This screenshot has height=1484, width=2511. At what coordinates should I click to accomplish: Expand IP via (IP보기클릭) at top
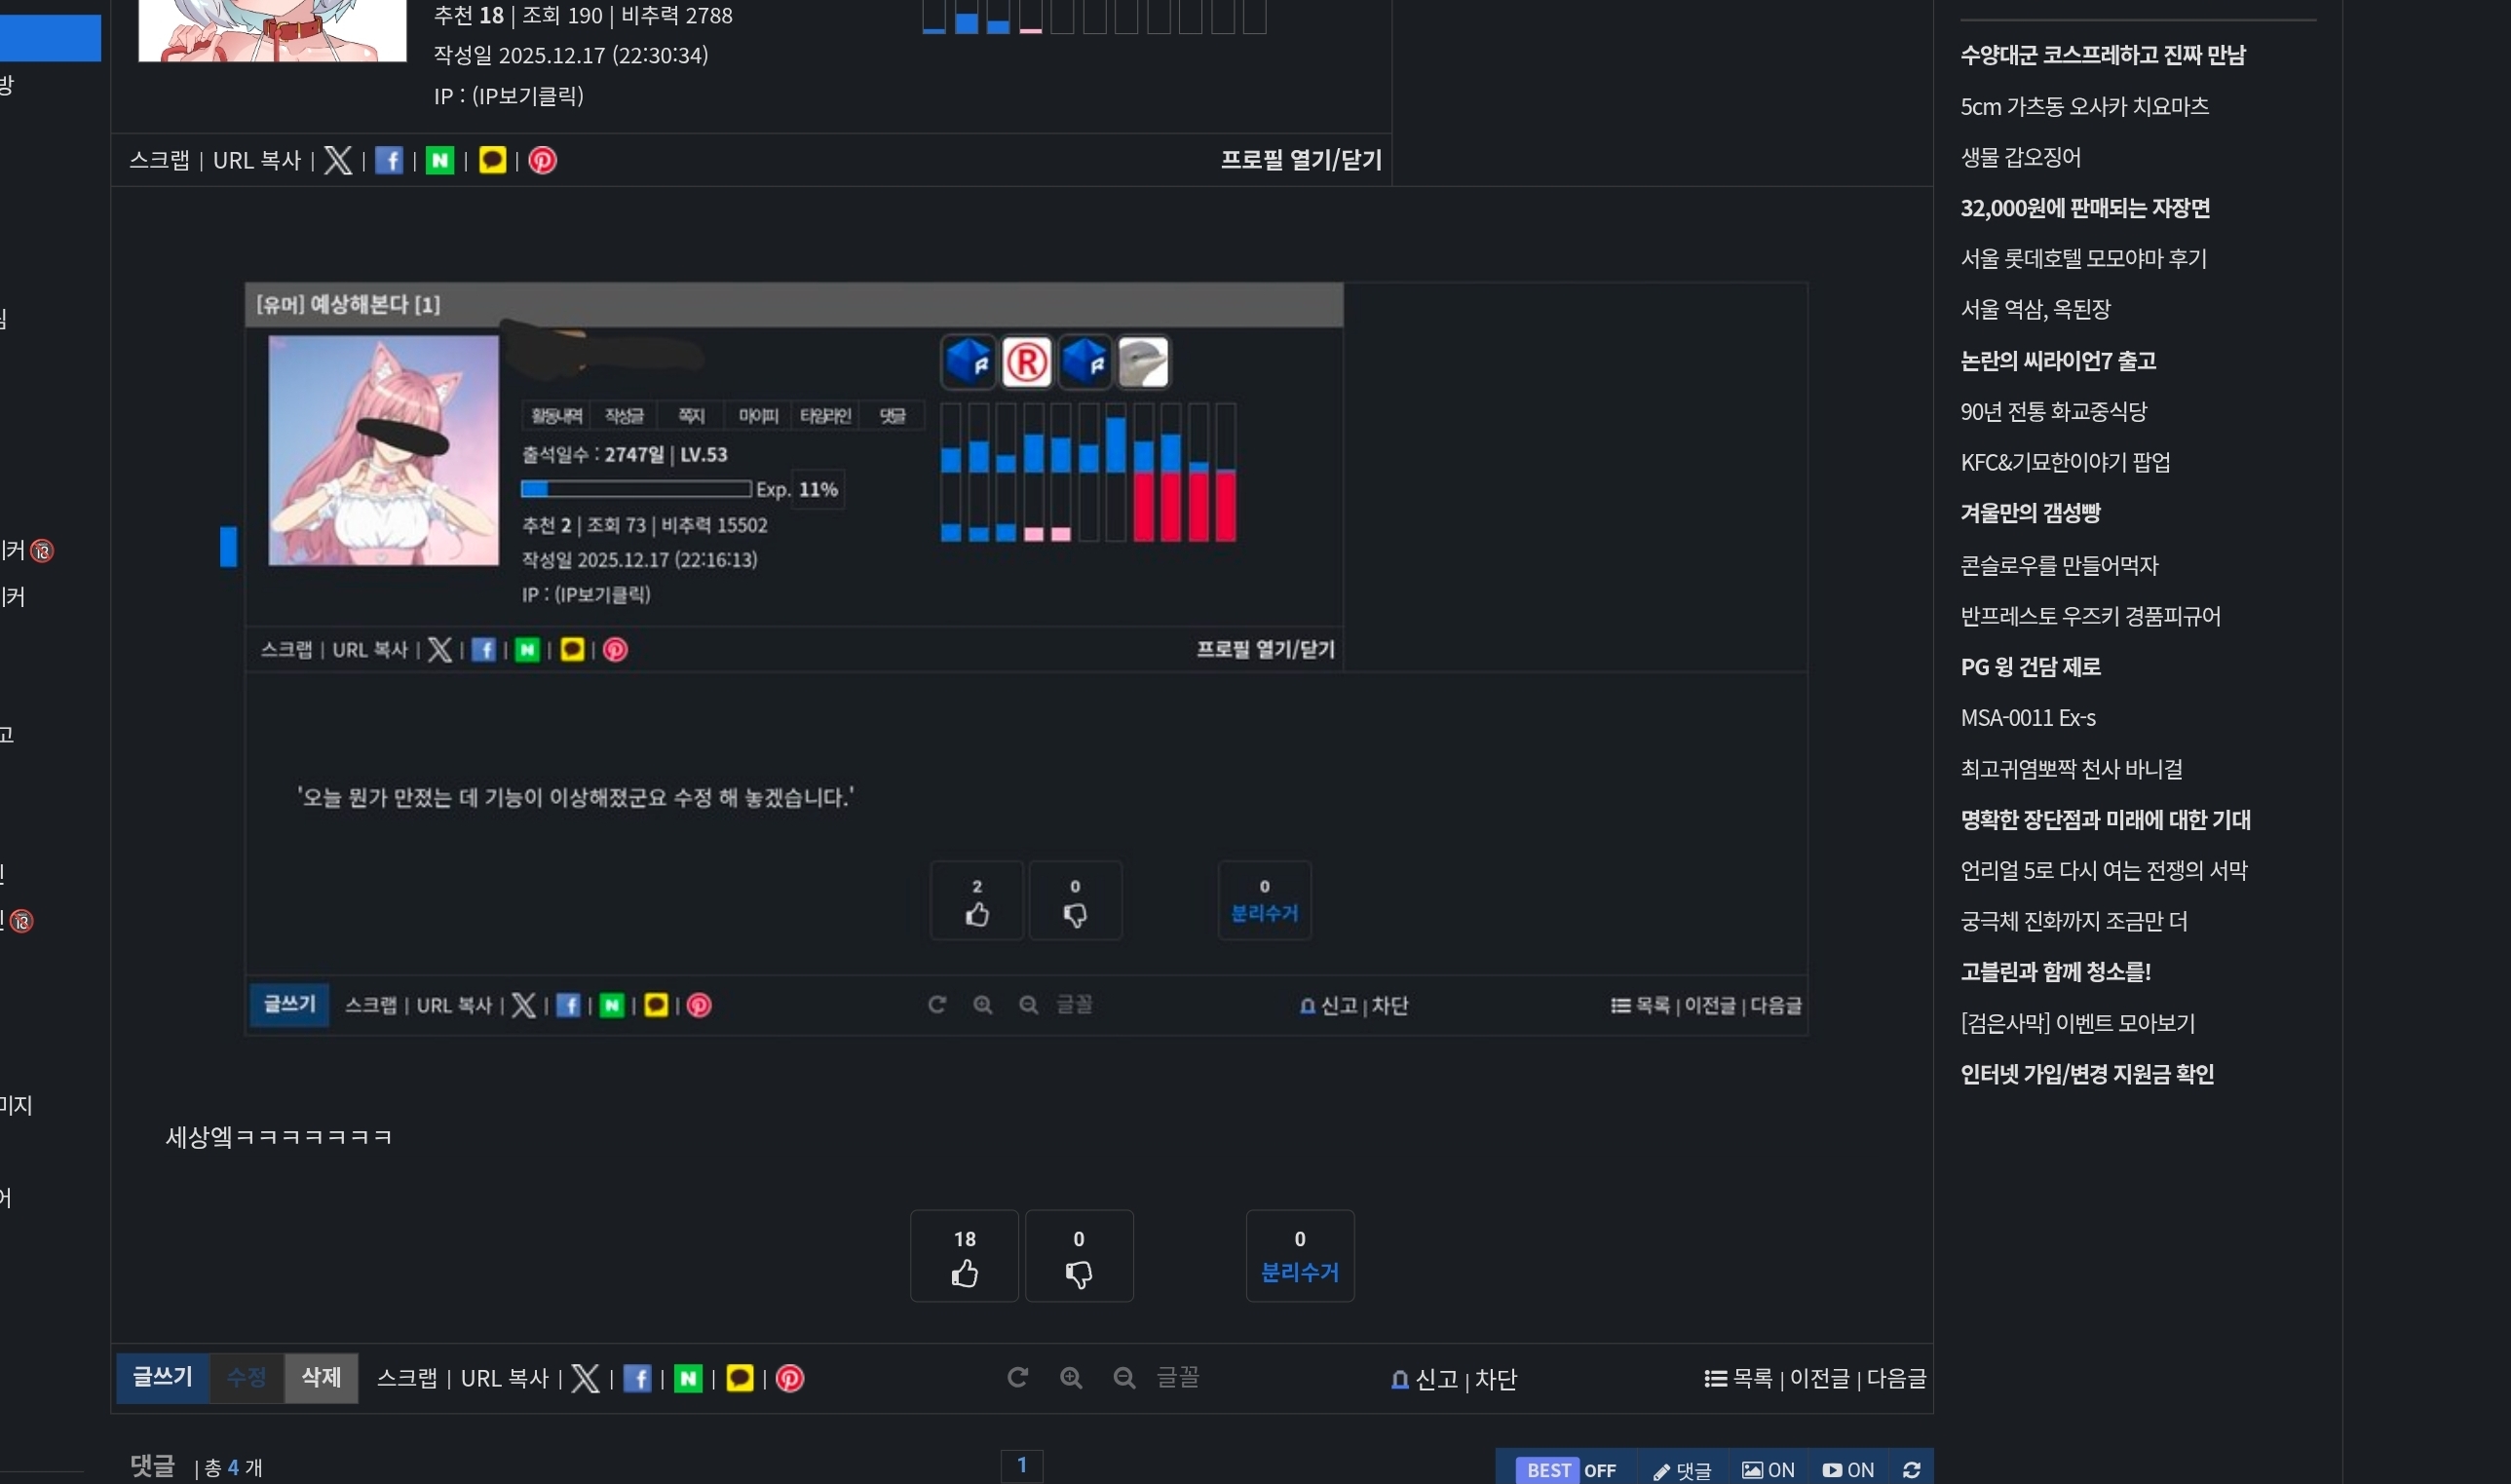[x=527, y=96]
